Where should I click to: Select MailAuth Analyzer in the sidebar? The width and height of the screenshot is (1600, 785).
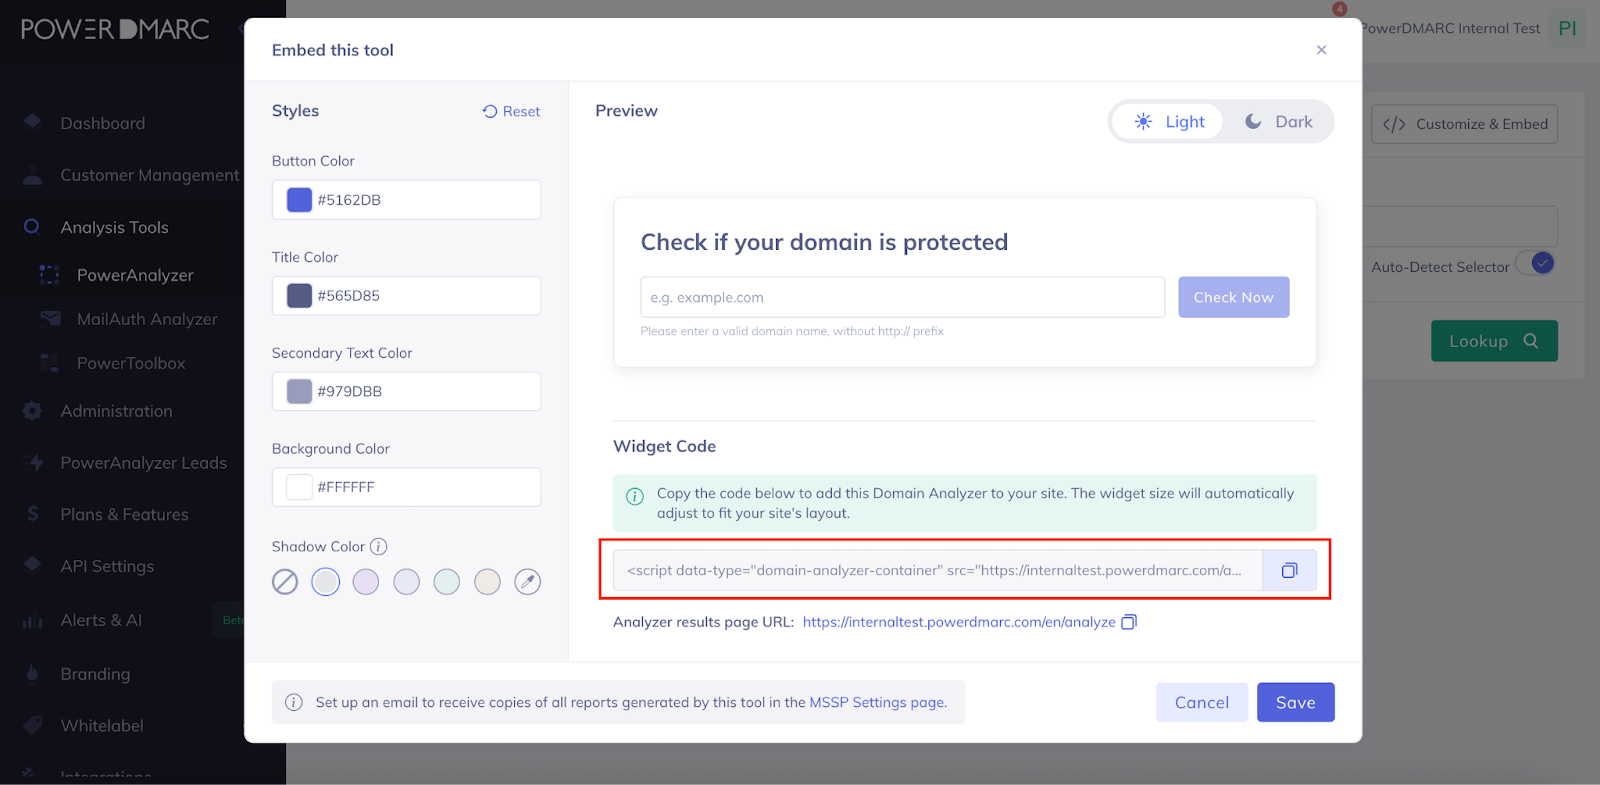click(147, 319)
